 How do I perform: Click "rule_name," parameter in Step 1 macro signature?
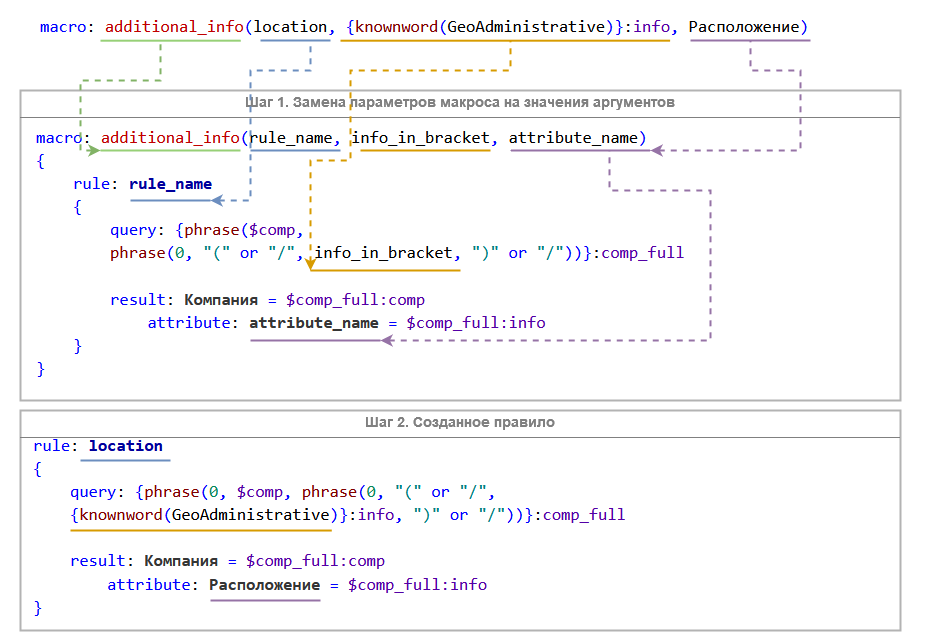(x=296, y=138)
